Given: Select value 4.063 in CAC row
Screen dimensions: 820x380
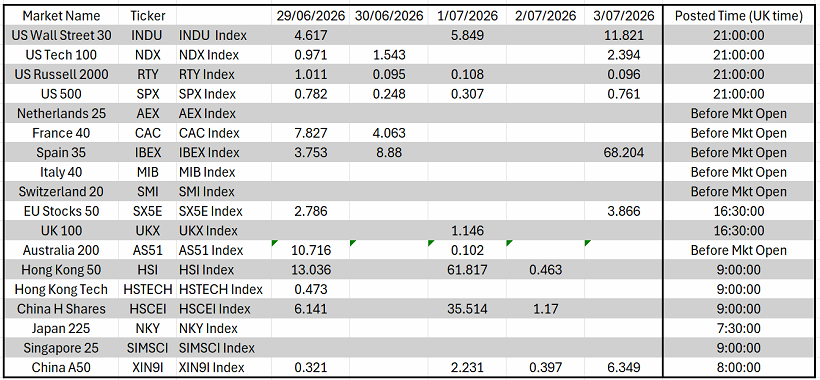Looking at the screenshot, I should [389, 133].
